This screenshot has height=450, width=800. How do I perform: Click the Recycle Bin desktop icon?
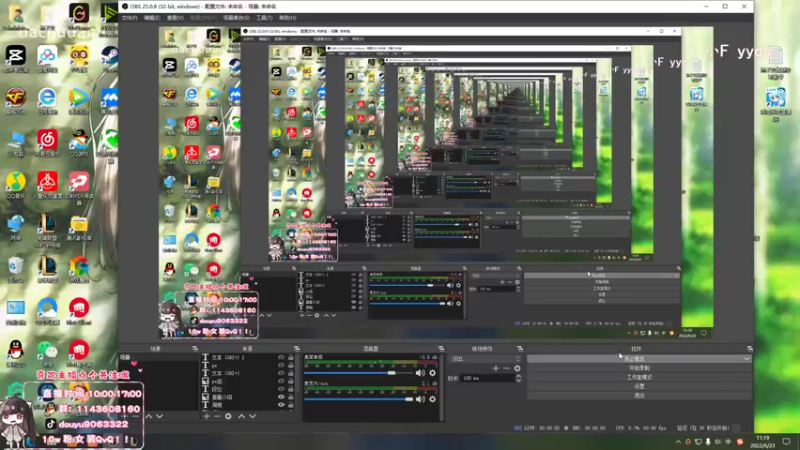click(16, 268)
